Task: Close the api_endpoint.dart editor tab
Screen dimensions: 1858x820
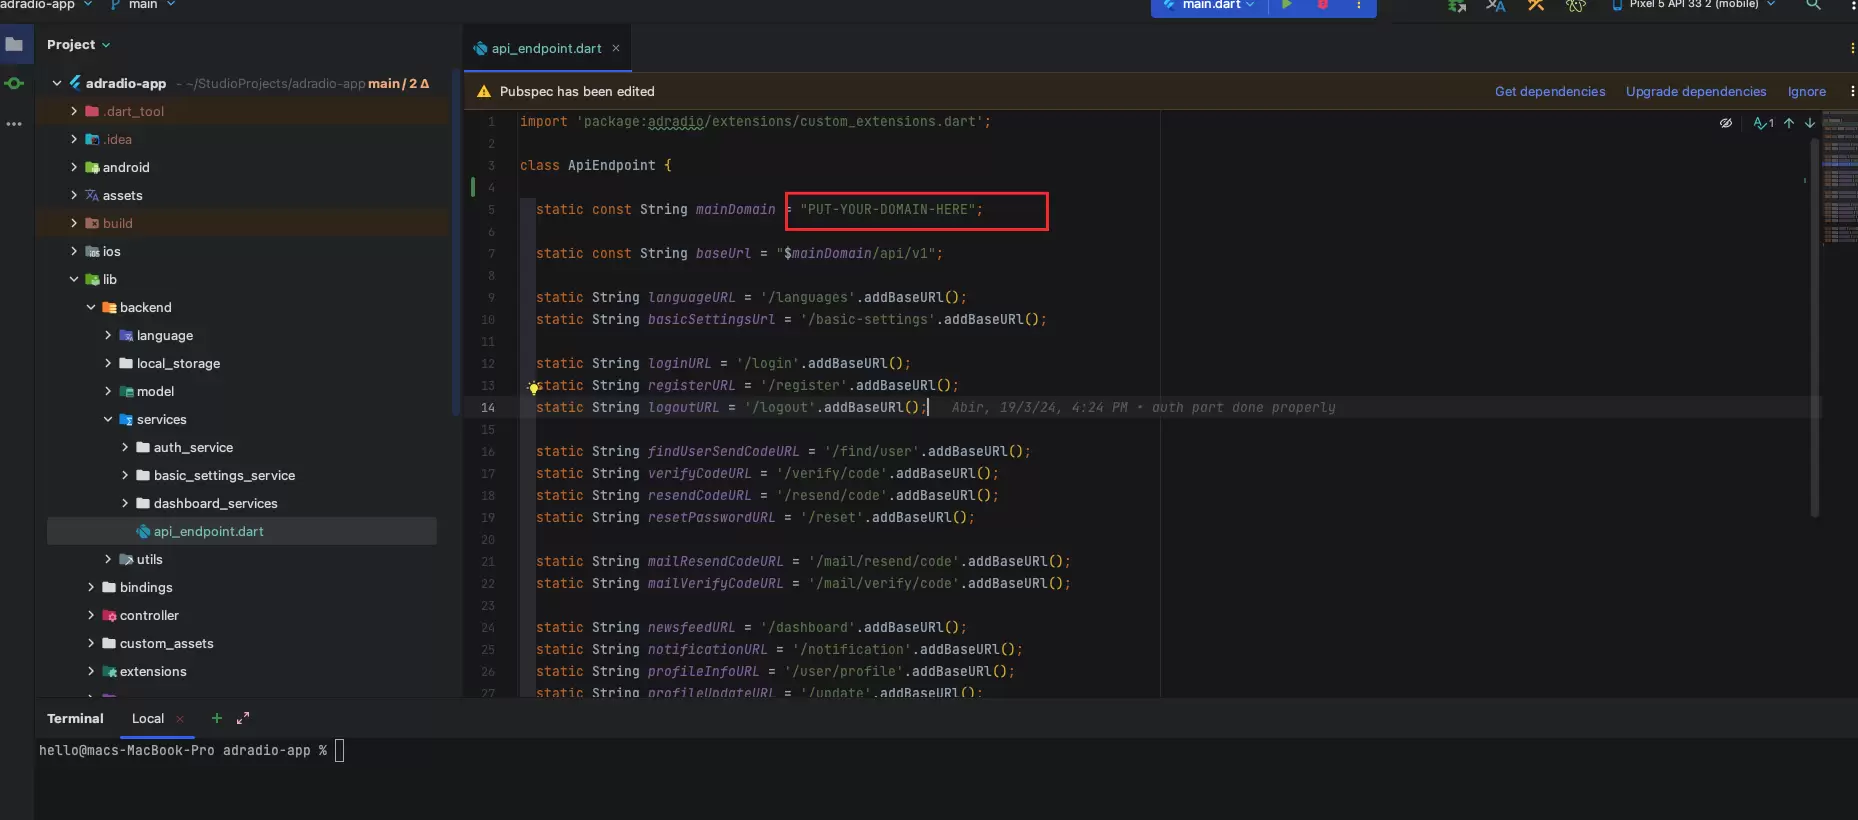Action: pos(616,48)
